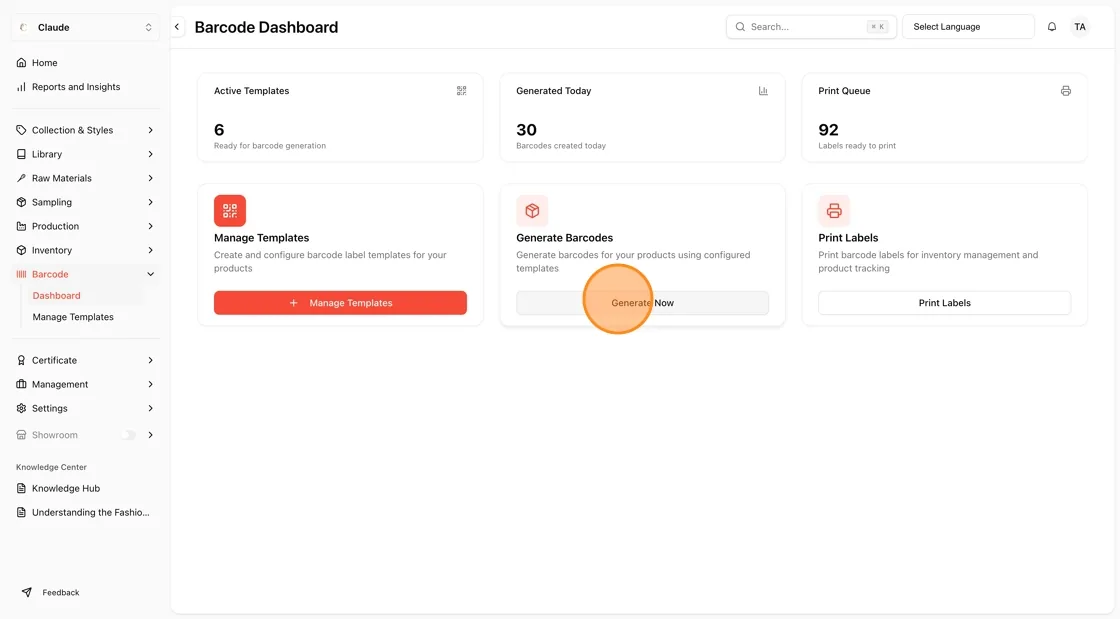Click the Barcode icon in sidebar
Screen dimensions: 1120x619
tap(21, 274)
